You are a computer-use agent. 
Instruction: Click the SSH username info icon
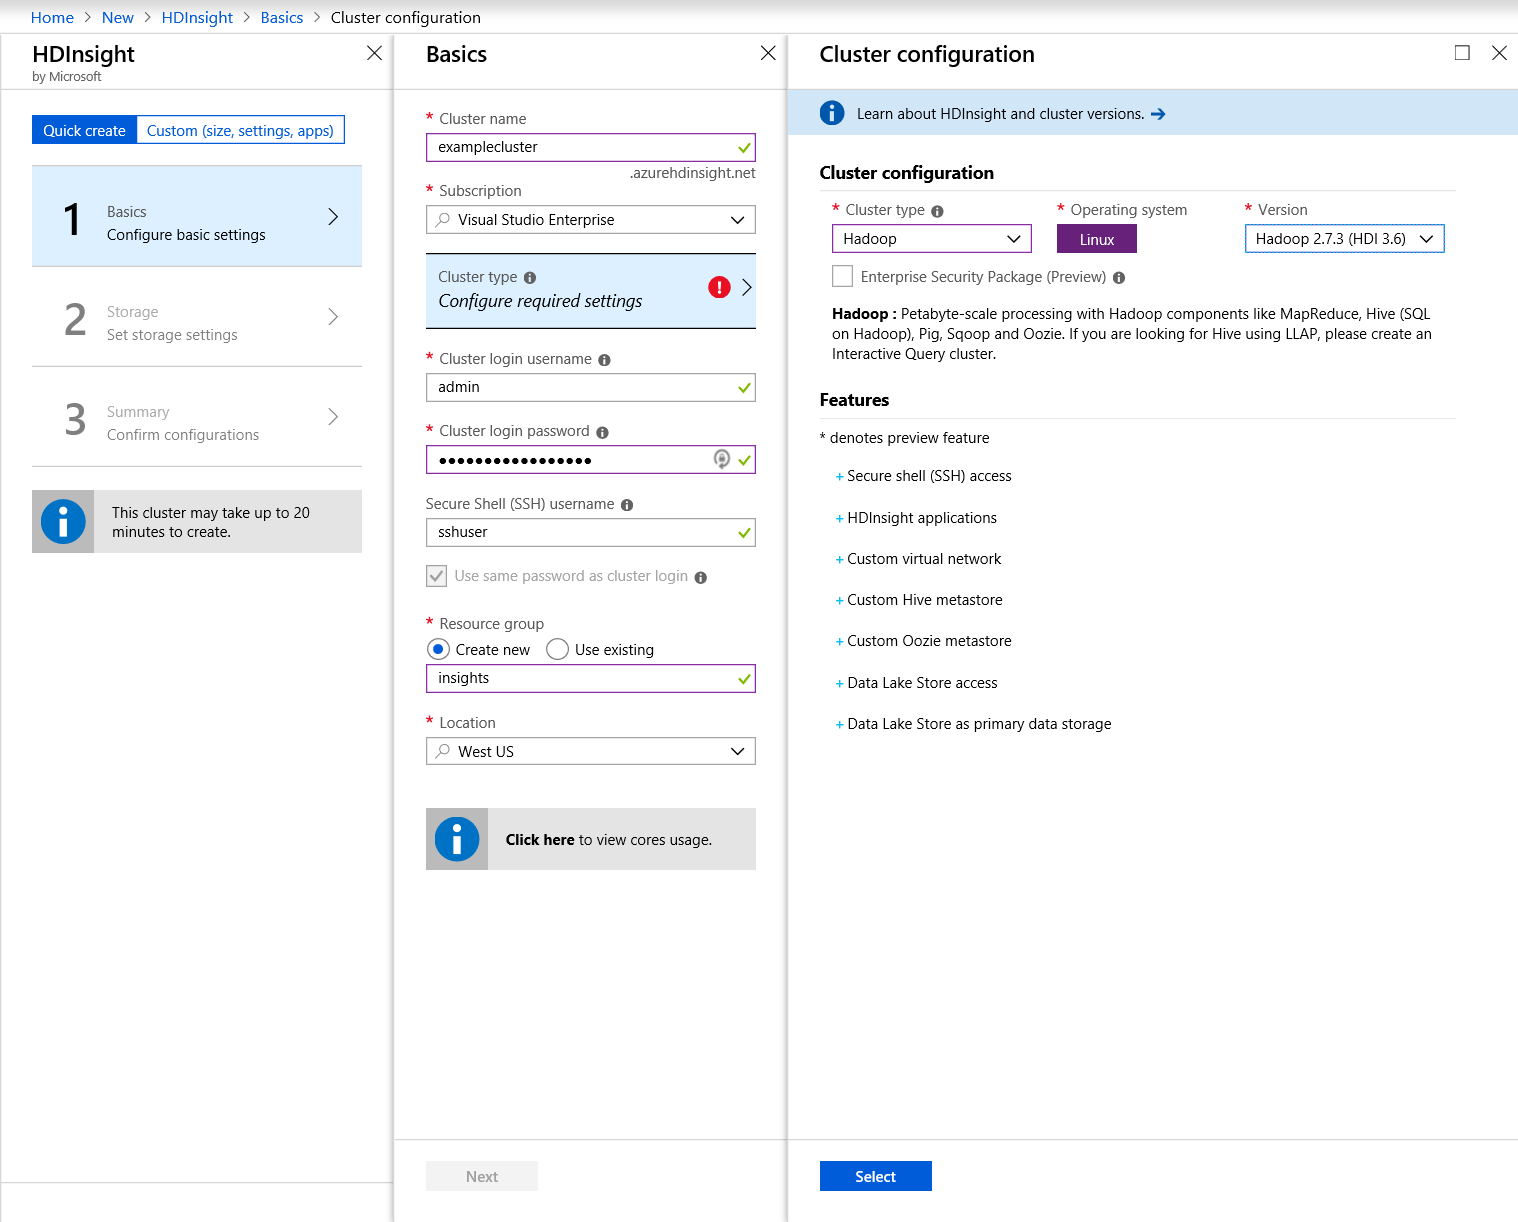coord(627,505)
